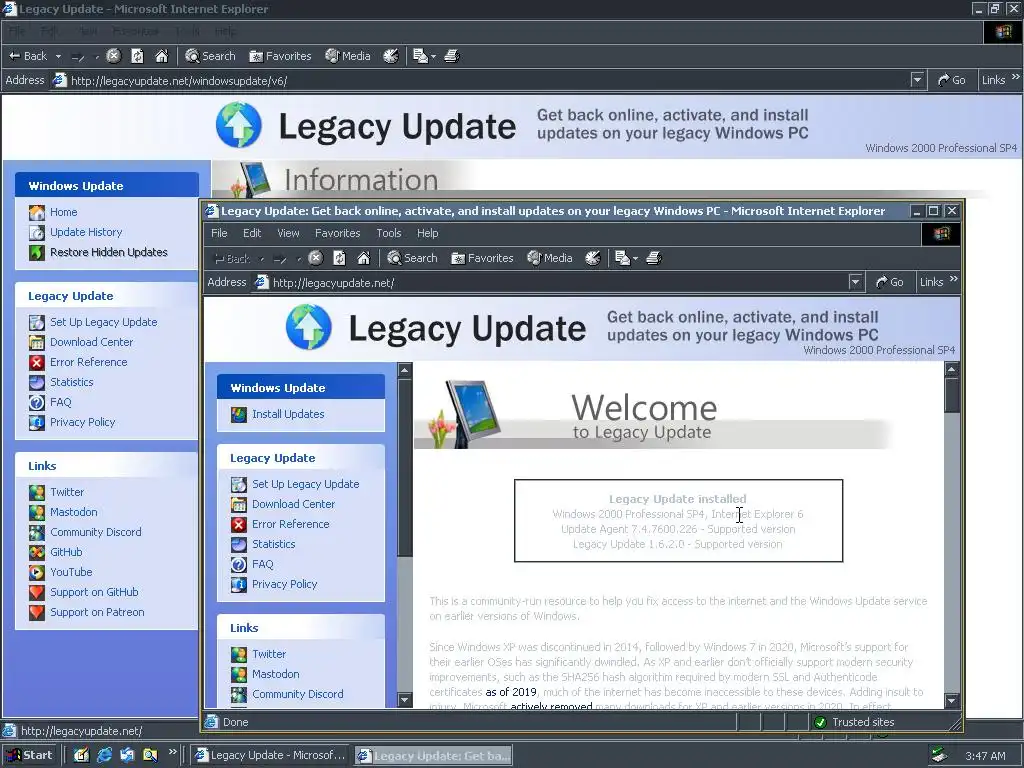The height and width of the screenshot is (768, 1024).
Task: Launch Outlook Express from Quick Launch
Action: coord(127,755)
